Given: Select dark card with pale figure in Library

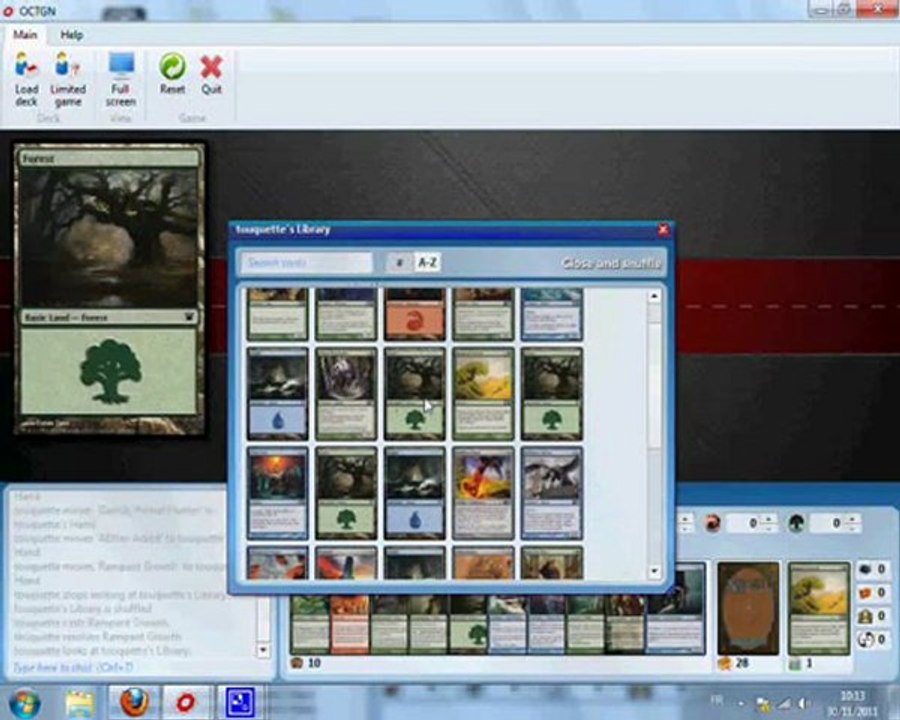Looking at the screenshot, I should point(346,394).
